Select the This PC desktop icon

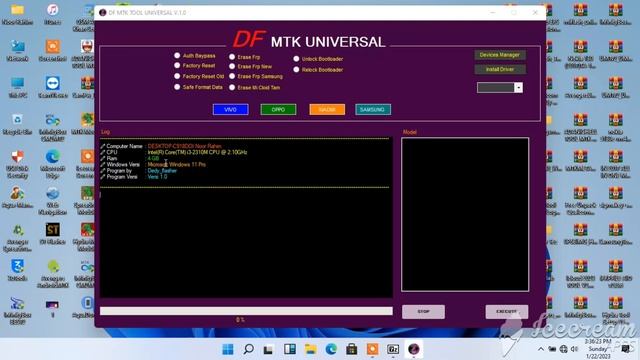tap(17, 87)
